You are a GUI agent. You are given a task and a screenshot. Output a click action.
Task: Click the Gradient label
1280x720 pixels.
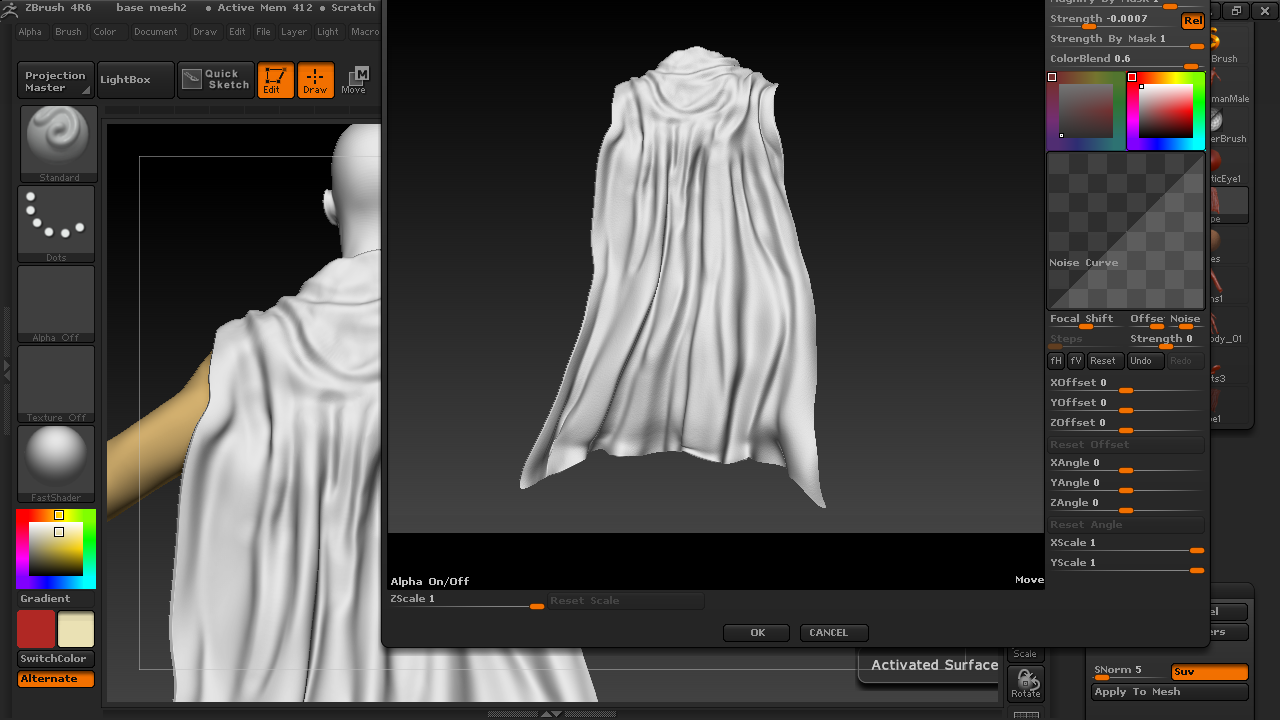[46, 599]
